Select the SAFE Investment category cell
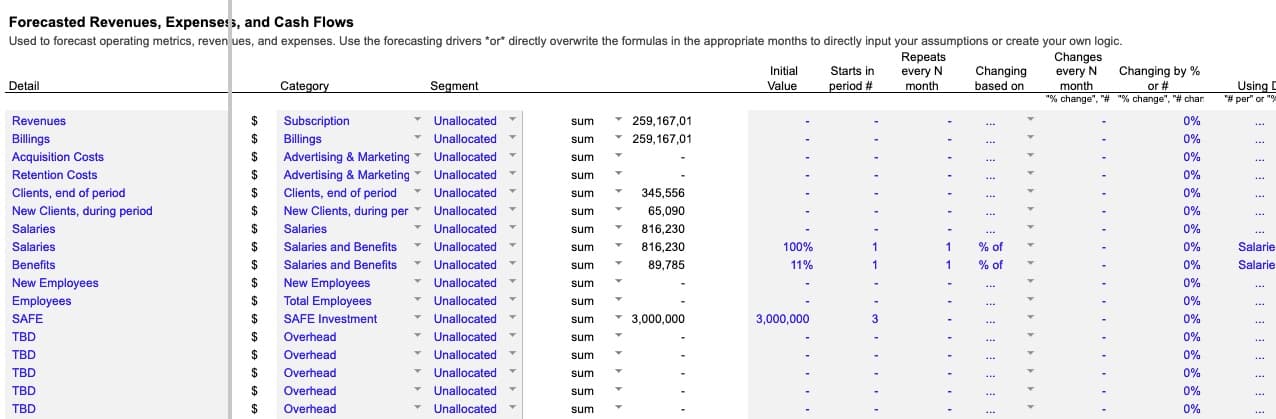The height and width of the screenshot is (419, 1276). [x=330, y=319]
